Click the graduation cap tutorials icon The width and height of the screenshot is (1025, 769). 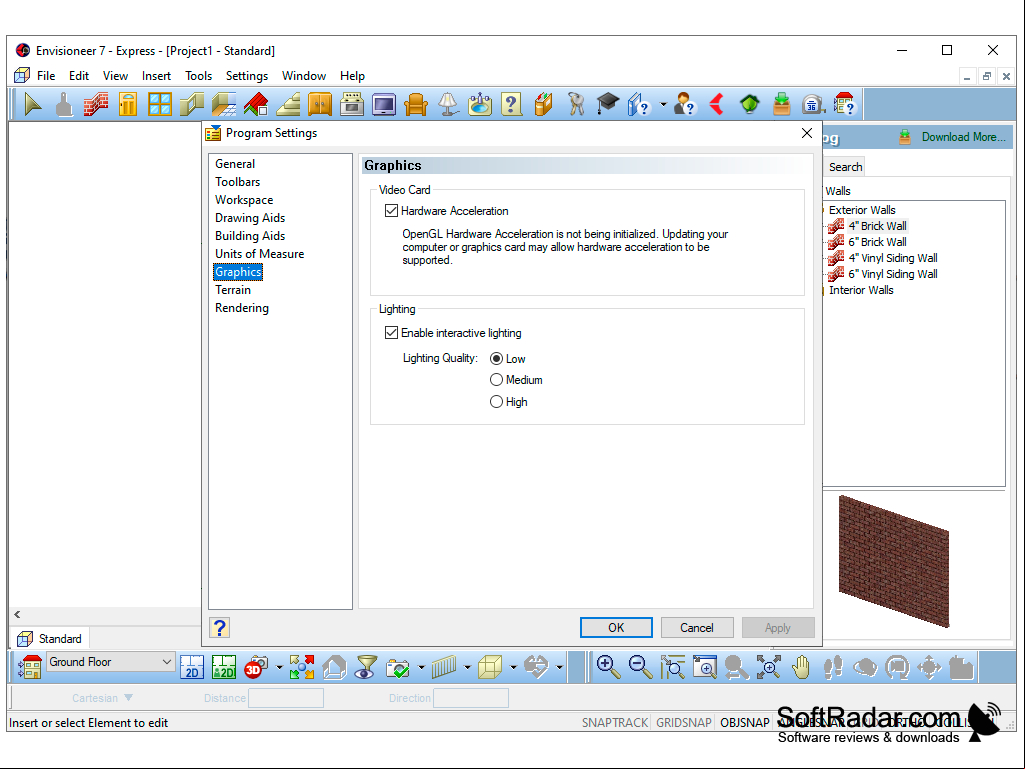[607, 104]
